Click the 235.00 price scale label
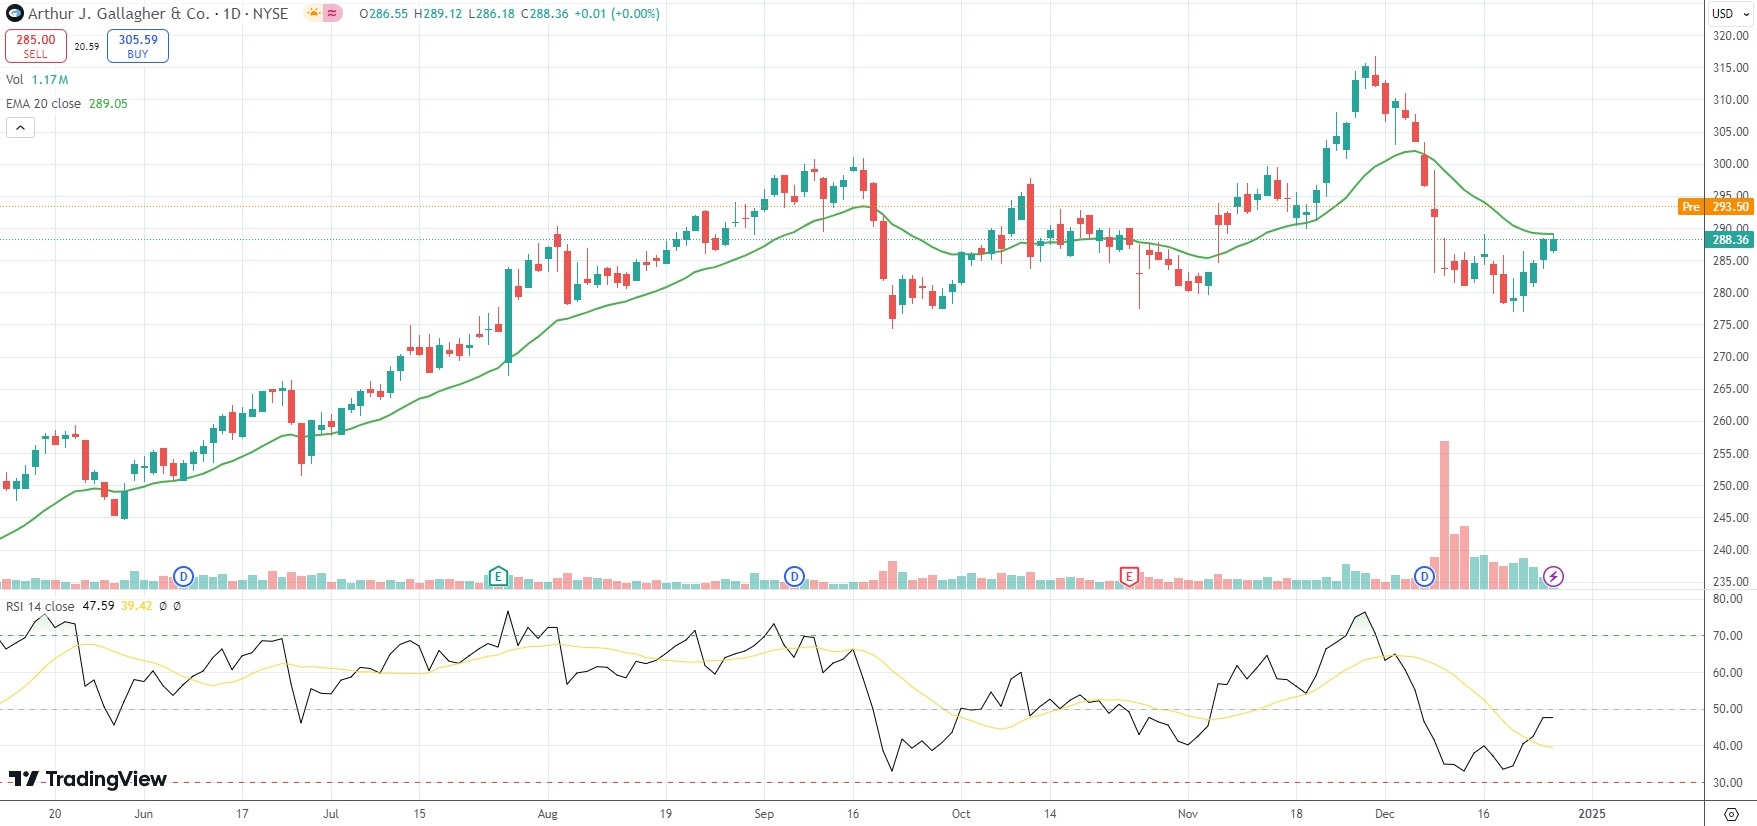Image resolution: width=1757 pixels, height=826 pixels. point(1731,582)
